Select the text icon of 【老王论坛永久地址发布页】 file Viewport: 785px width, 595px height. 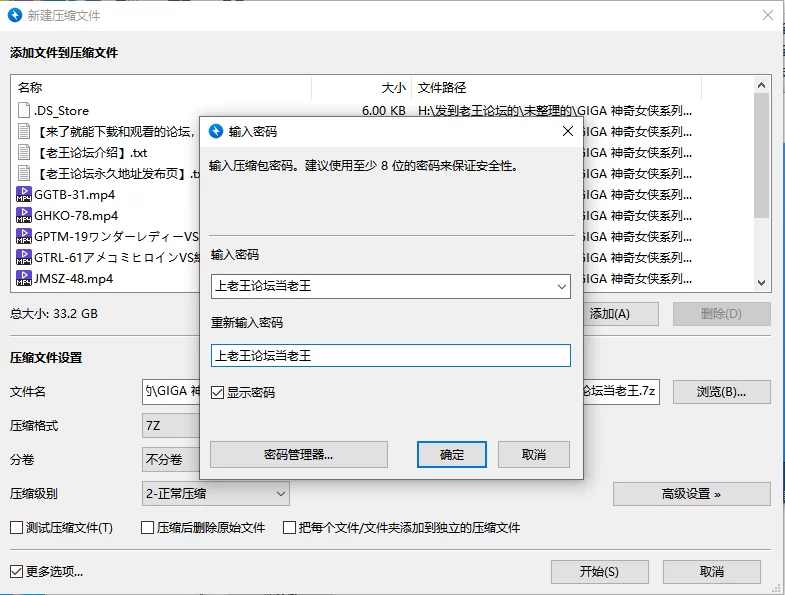24,173
